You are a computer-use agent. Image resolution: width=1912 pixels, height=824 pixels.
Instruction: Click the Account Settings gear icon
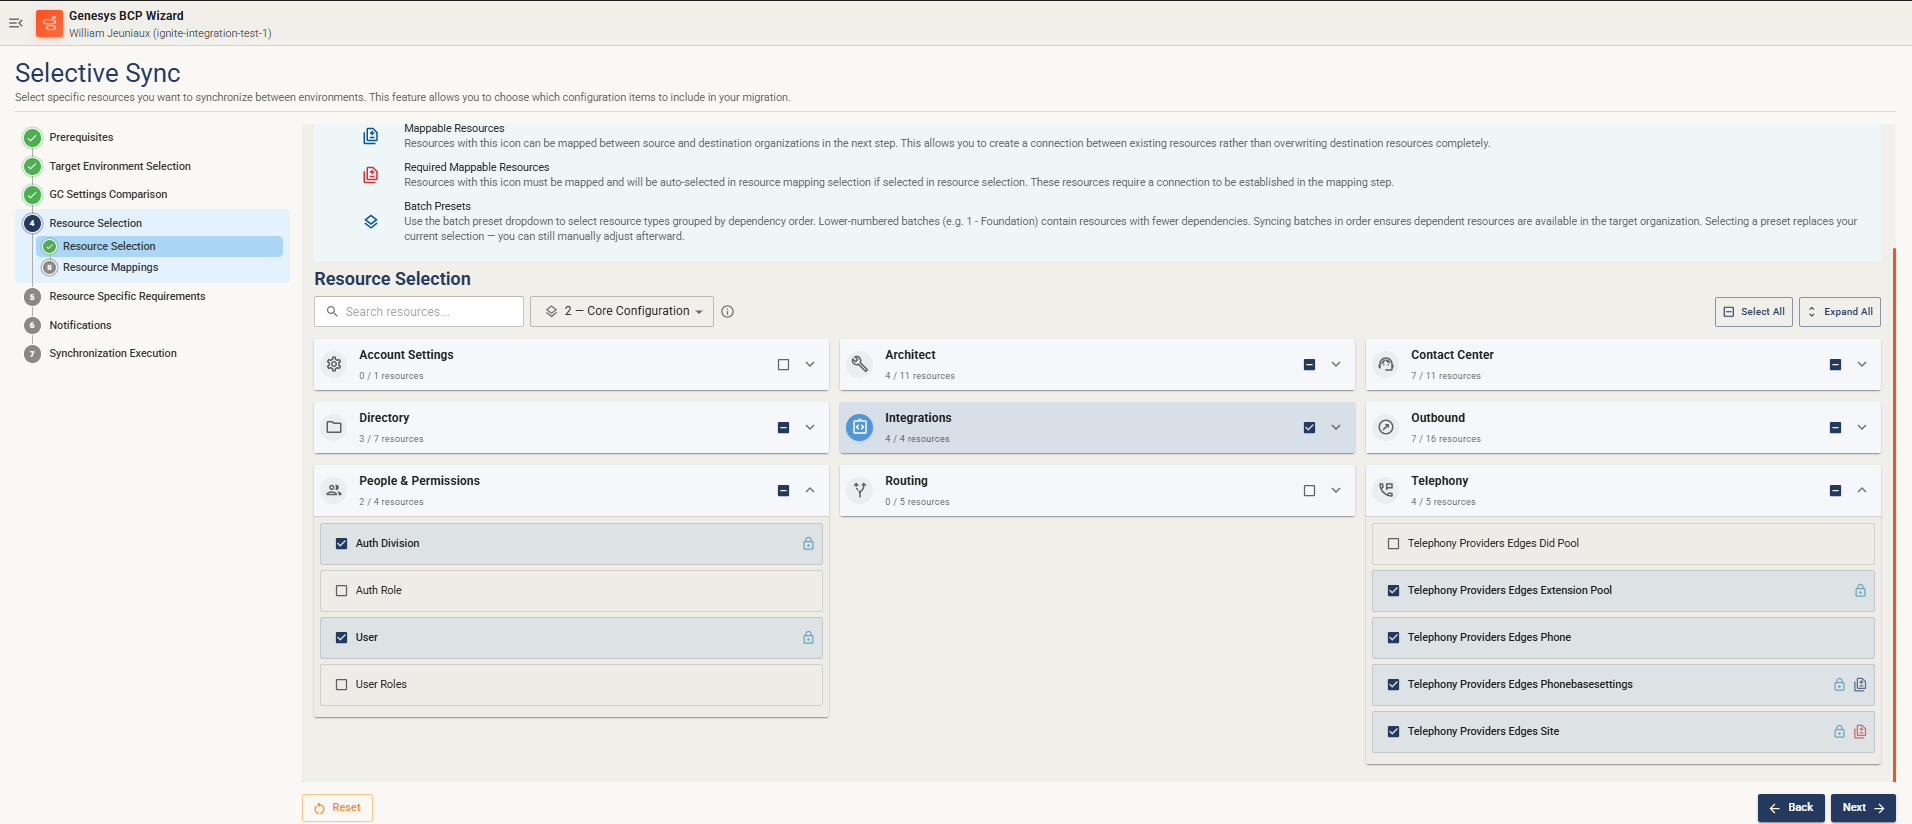pyautogui.click(x=334, y=365)
